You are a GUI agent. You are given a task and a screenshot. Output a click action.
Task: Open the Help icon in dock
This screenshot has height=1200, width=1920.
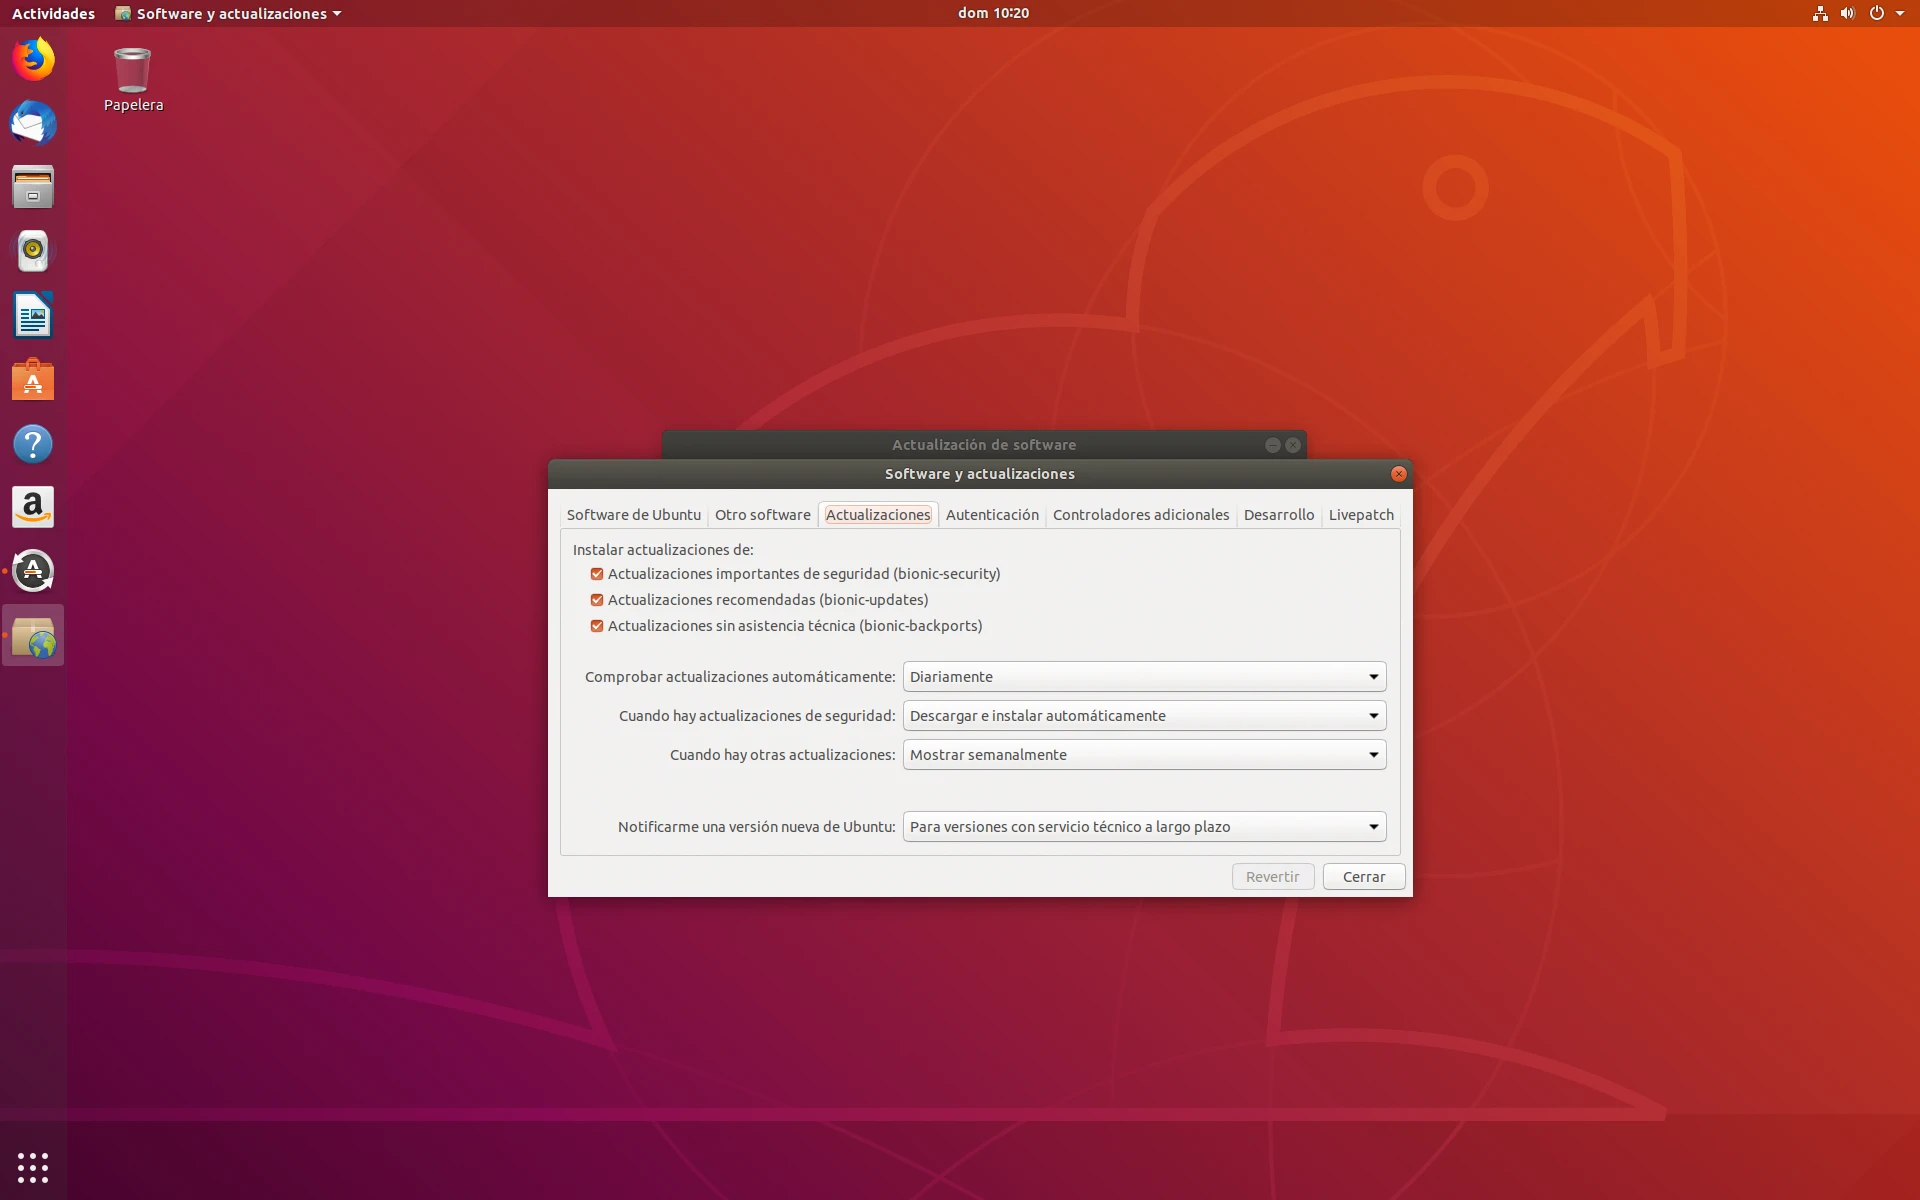pyautogui.click(x=33, y=444)
